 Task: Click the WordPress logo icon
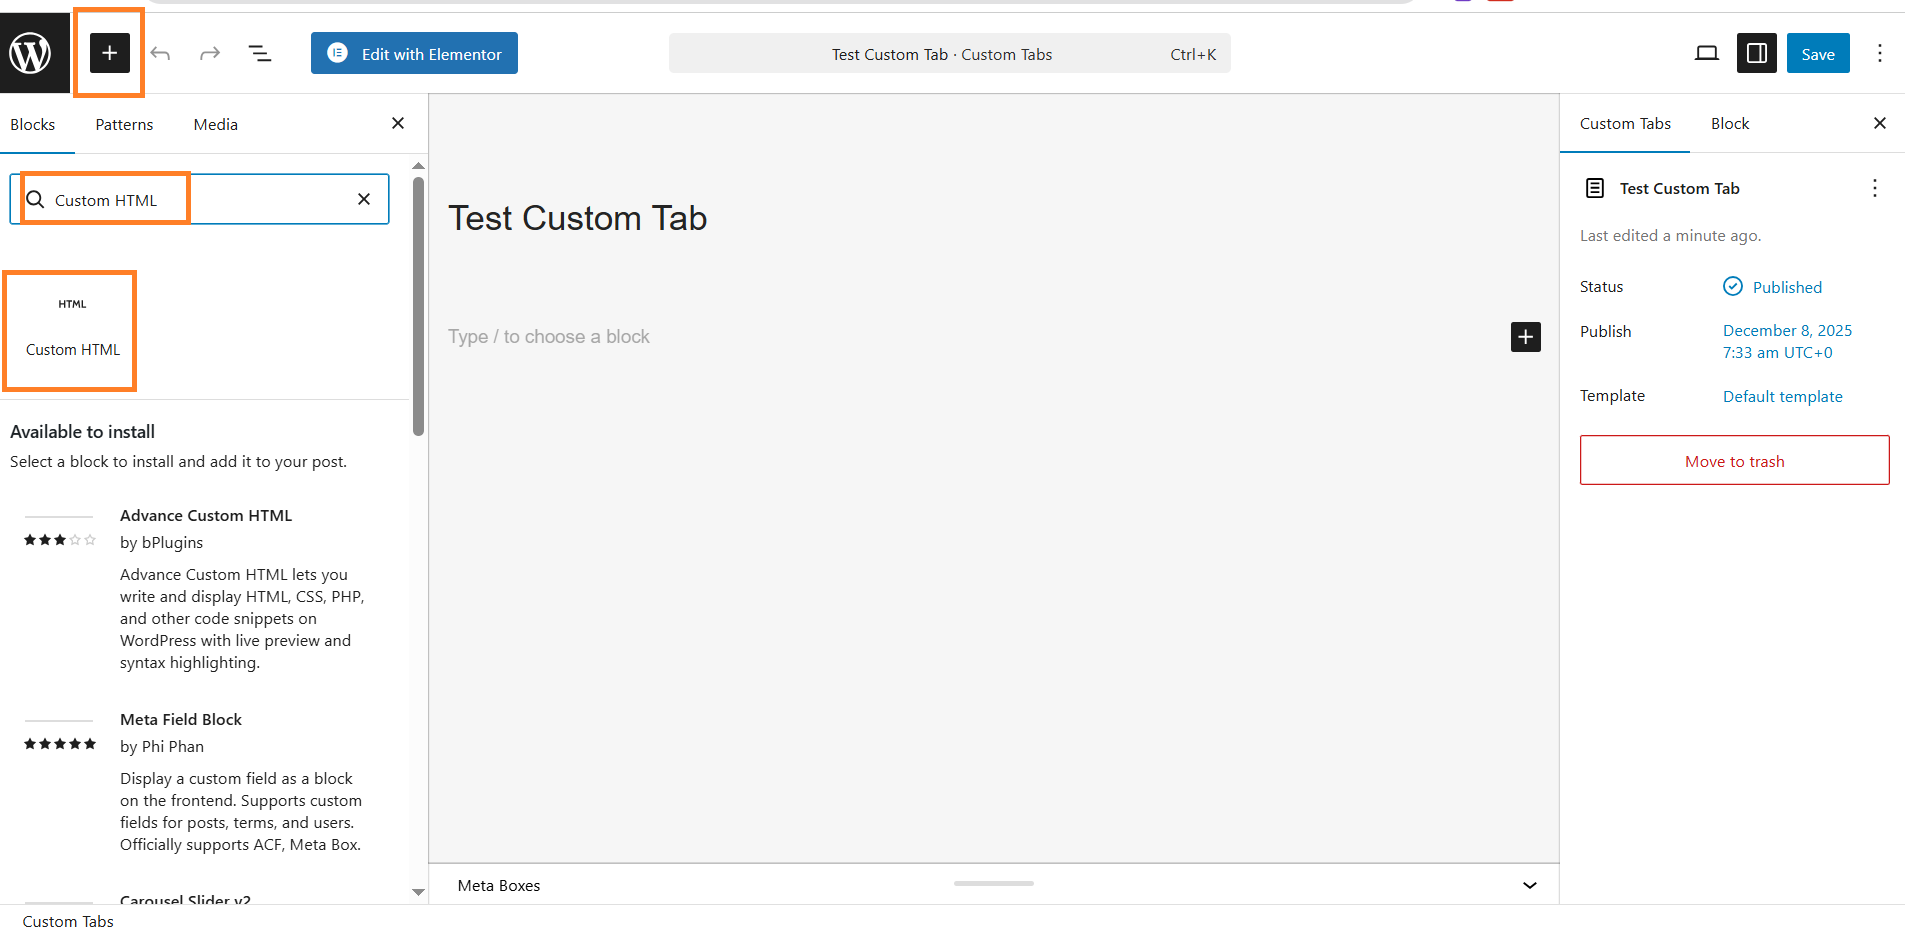(31, 53)
